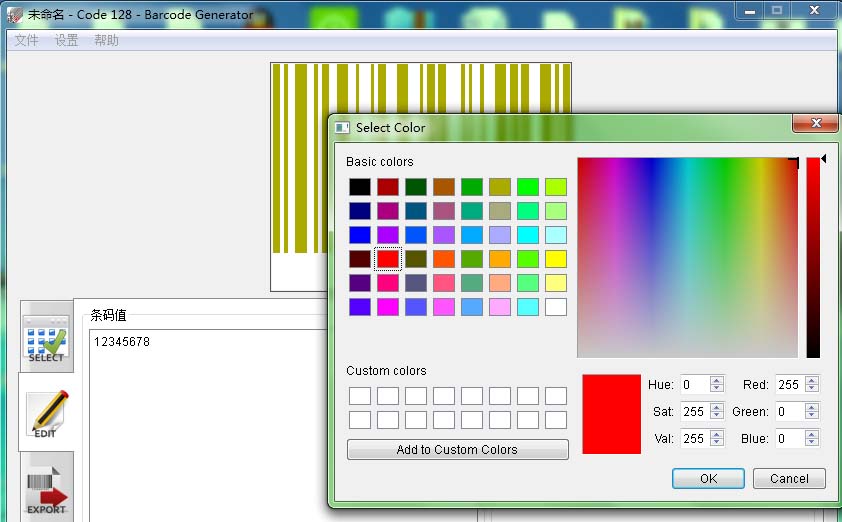This screenshot has height=522, width=842.
Task: Click the Green value field
Action: pos(790,411)
